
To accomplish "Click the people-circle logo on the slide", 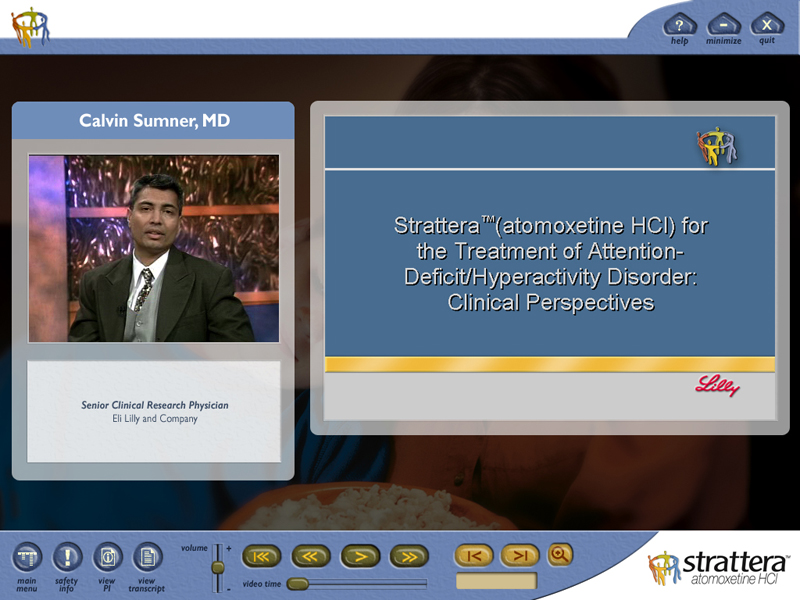I will [x=717, y=146].
